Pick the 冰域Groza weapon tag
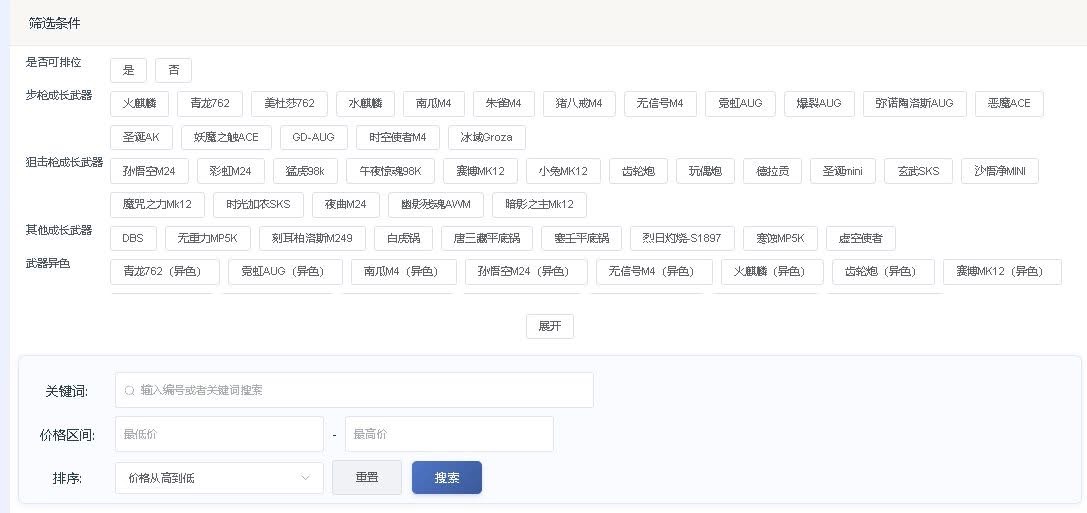This screenshot has width=1087, height=513. pos(486,137)
